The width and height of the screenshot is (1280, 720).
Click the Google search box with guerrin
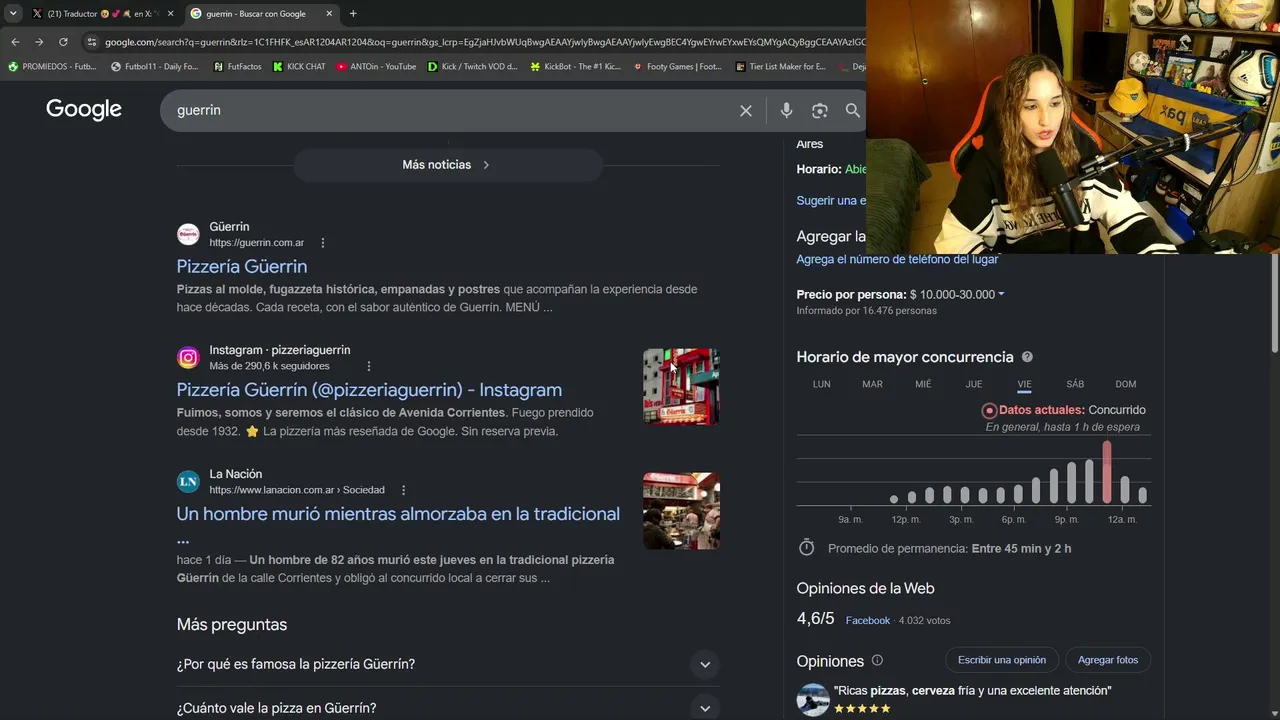click(x=450, y=110)
